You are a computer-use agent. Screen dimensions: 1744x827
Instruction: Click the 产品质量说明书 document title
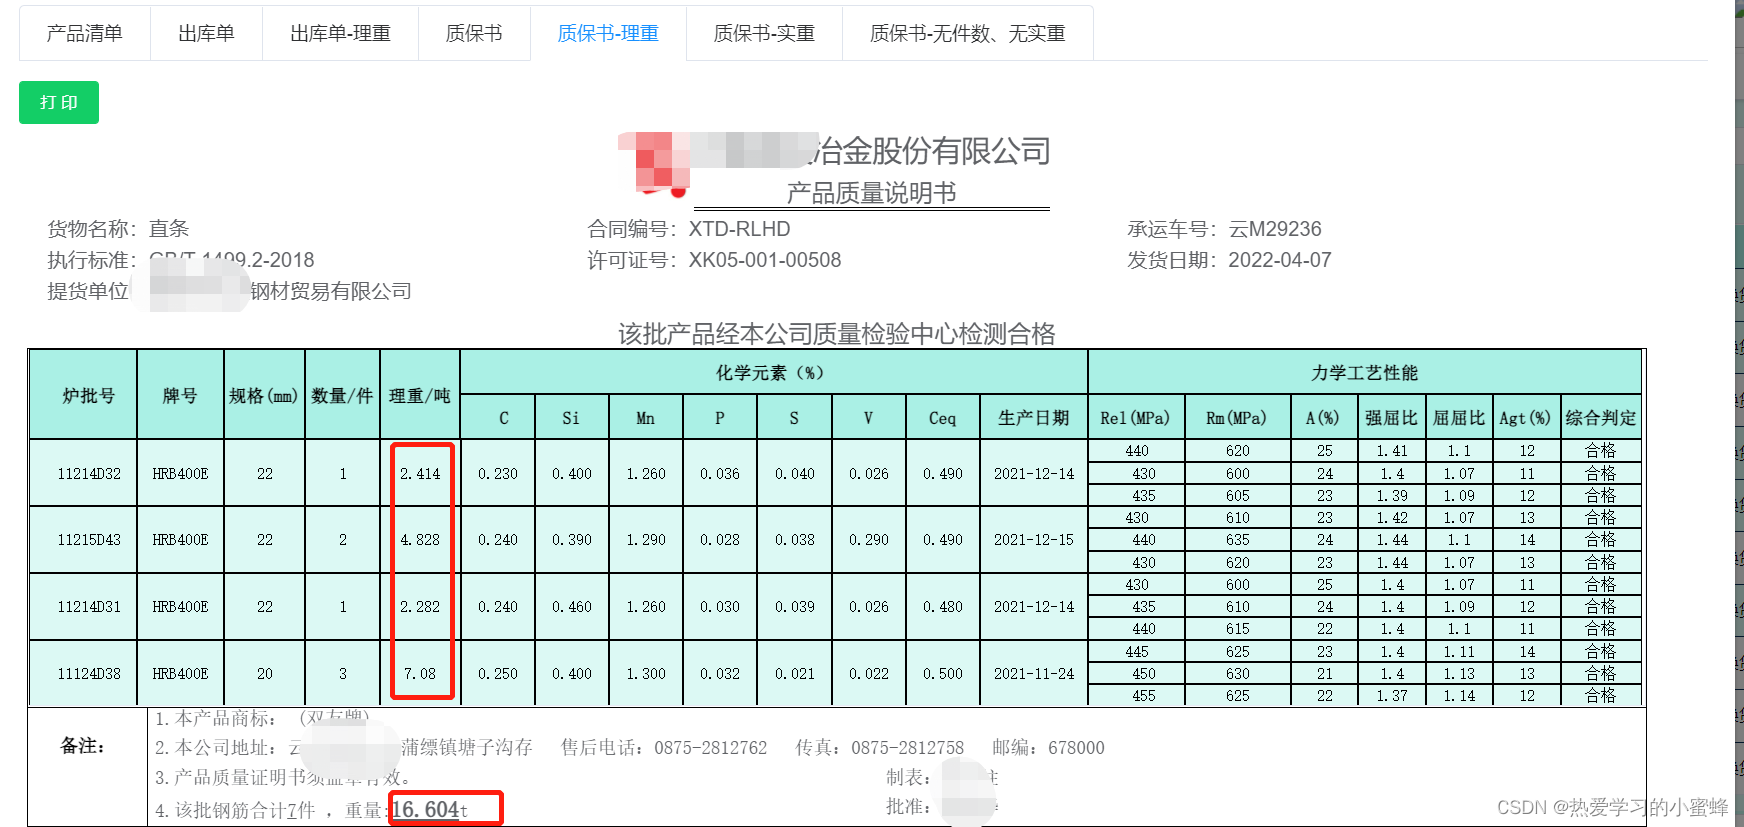coord(871,192)
